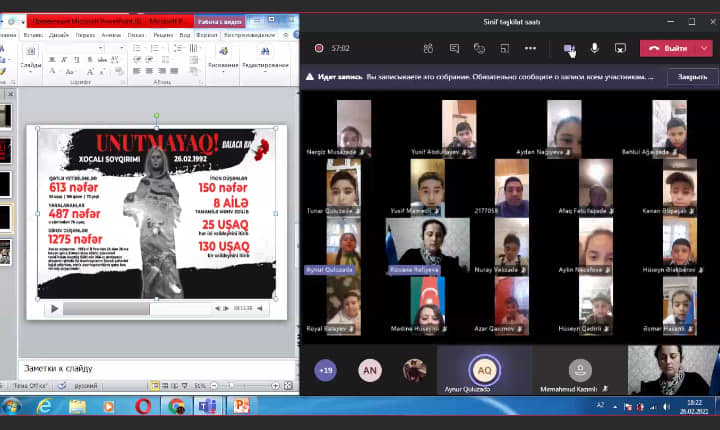Open font name combo box
Viewport: 720px width, 430px height.
point(76,48)
